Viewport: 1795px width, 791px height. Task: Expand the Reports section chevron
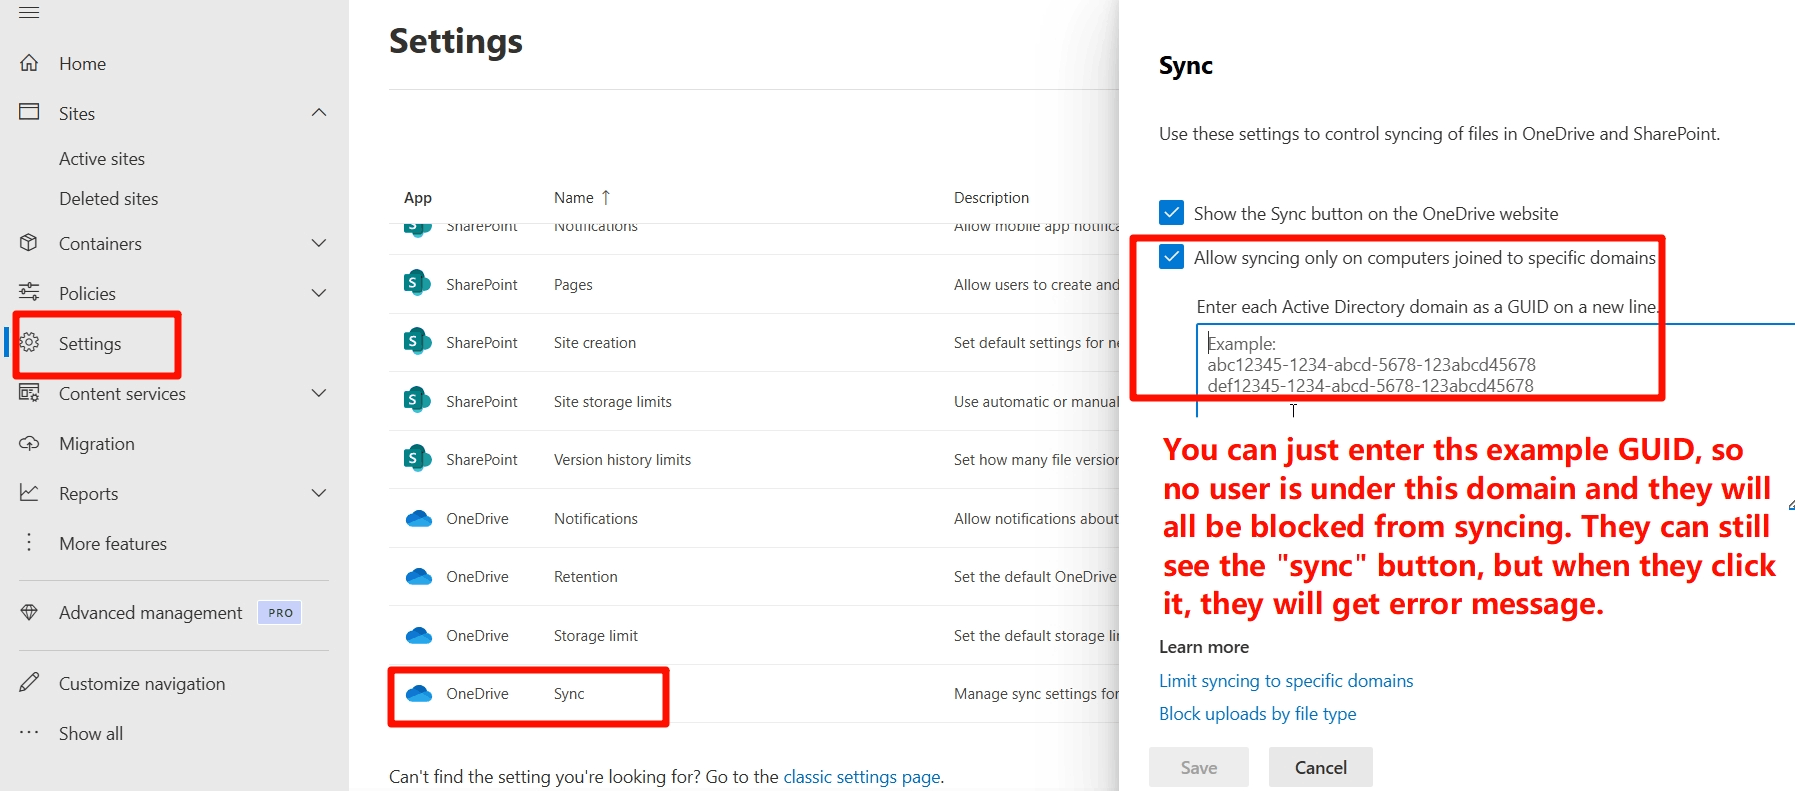pyautogui.click(x=319, y=493)
